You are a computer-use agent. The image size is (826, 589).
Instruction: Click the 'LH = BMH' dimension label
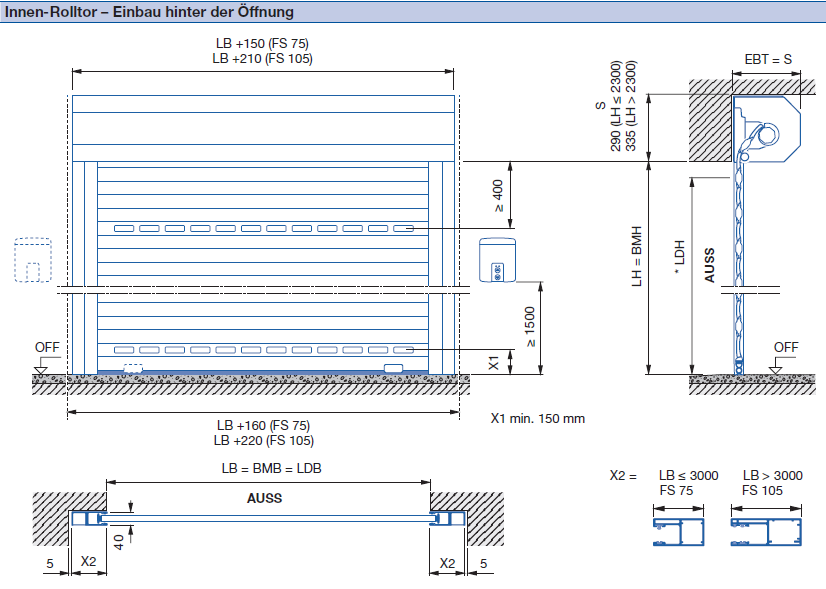637,257
